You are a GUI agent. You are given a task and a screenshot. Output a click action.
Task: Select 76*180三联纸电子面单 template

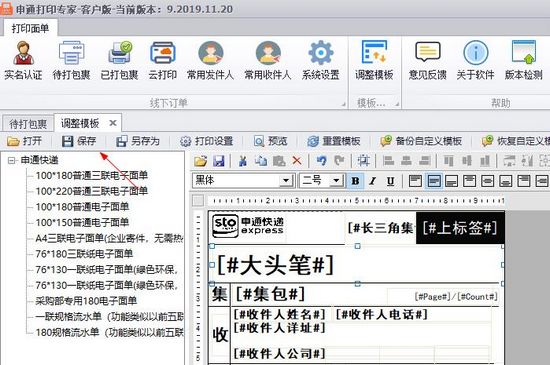click(x=84, y=254)
